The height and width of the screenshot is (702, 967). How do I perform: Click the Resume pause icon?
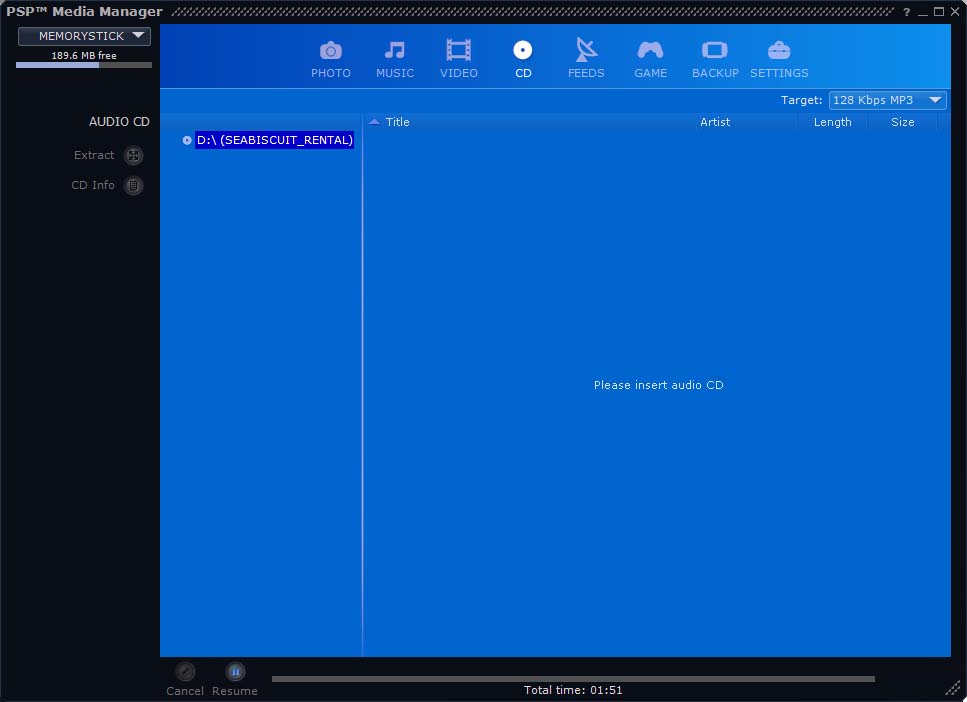[x=235, y=671]
